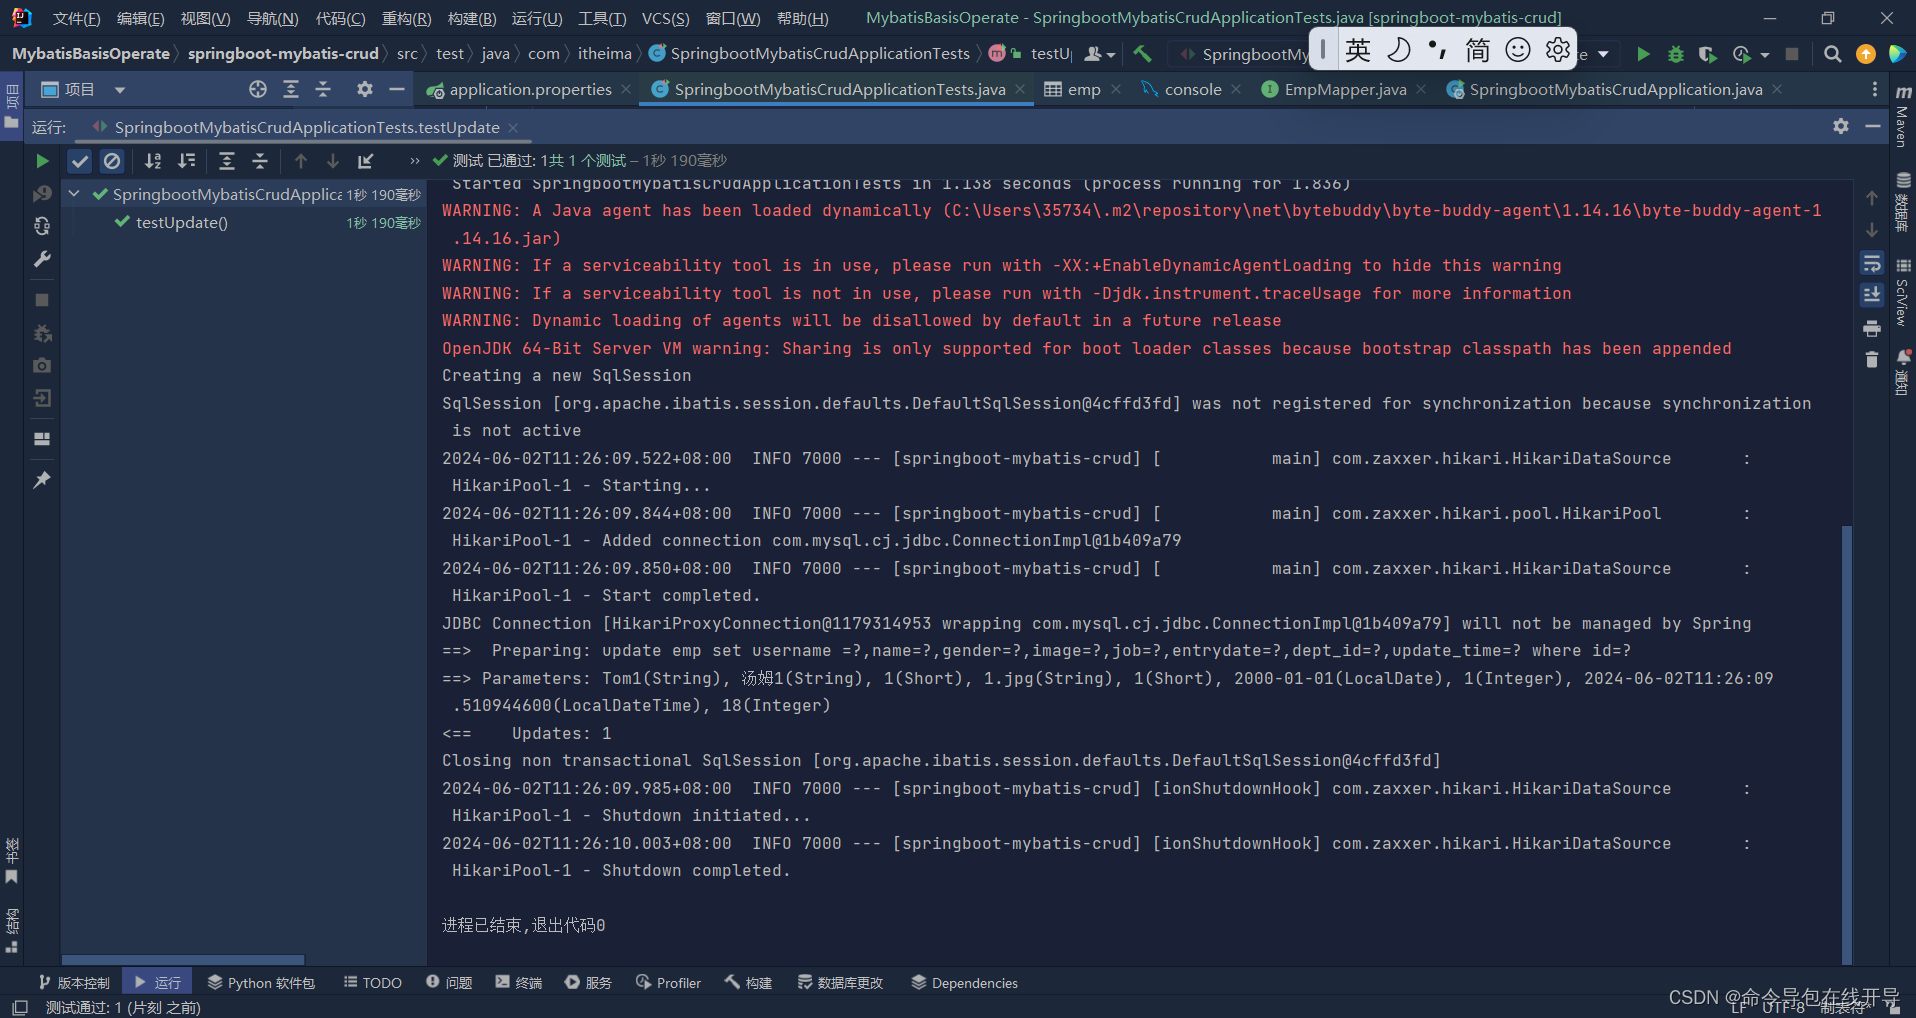The height and width of the screenshot is (1018, 1916).
Task: Toggle show passed tests checkmark filter
Action: [x=79, y=161]
